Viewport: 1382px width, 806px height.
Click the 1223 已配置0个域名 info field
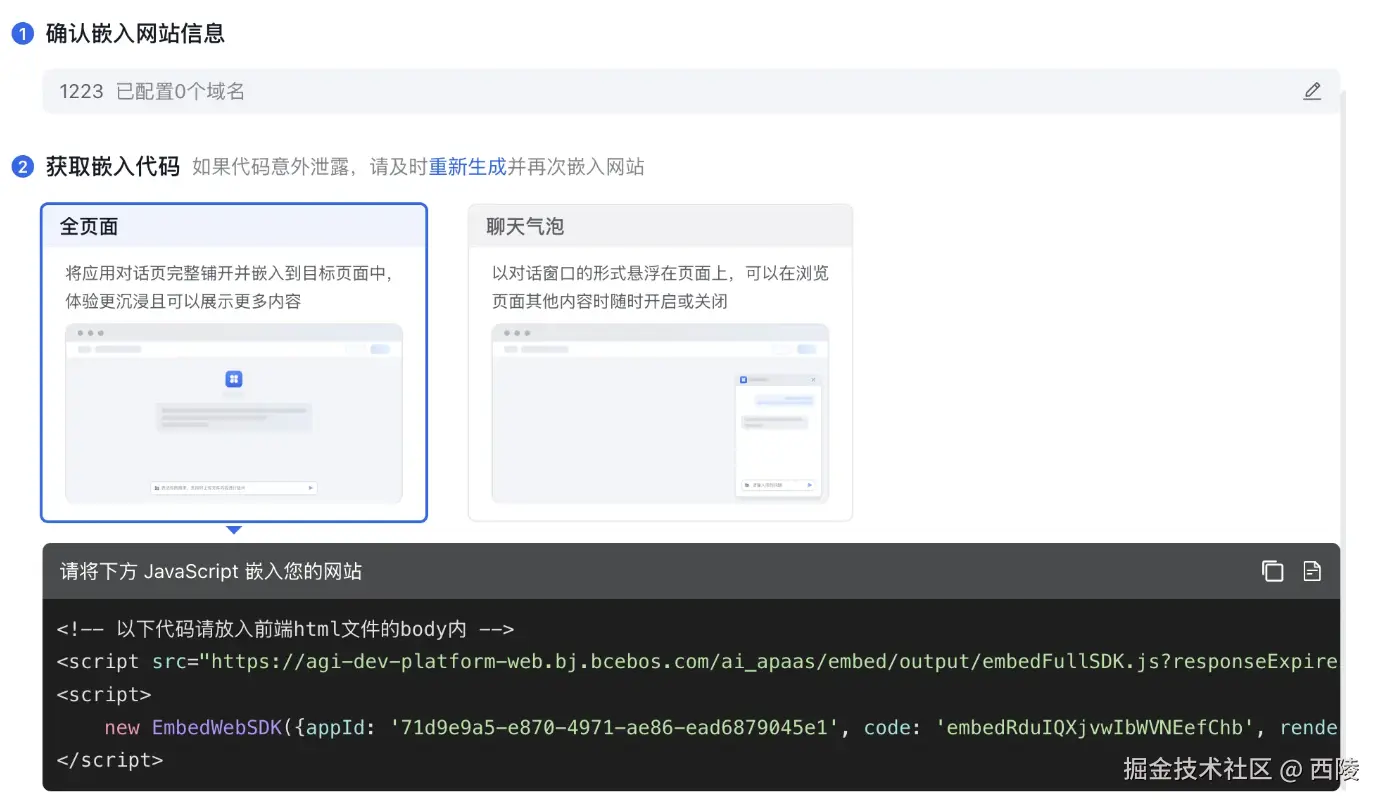click(x=690, y=91)
